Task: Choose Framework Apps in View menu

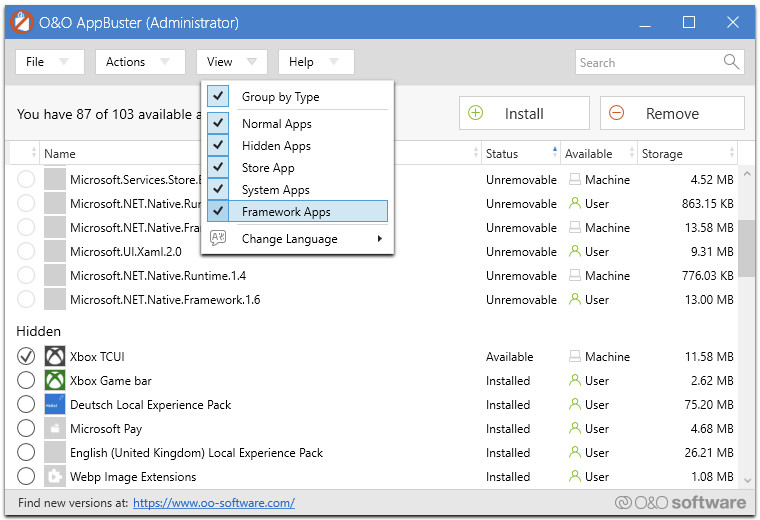Action: [298, 211]
